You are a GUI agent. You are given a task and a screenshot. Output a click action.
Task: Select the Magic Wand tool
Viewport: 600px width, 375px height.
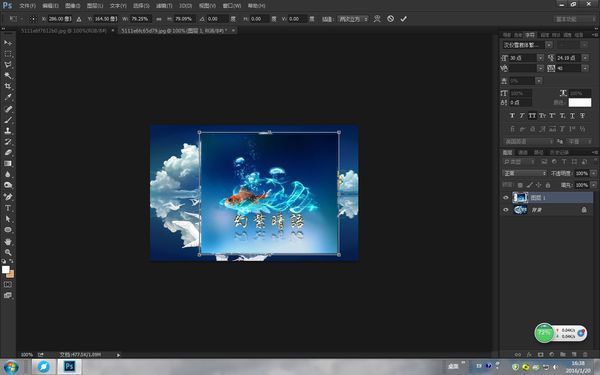coord(8,75)
